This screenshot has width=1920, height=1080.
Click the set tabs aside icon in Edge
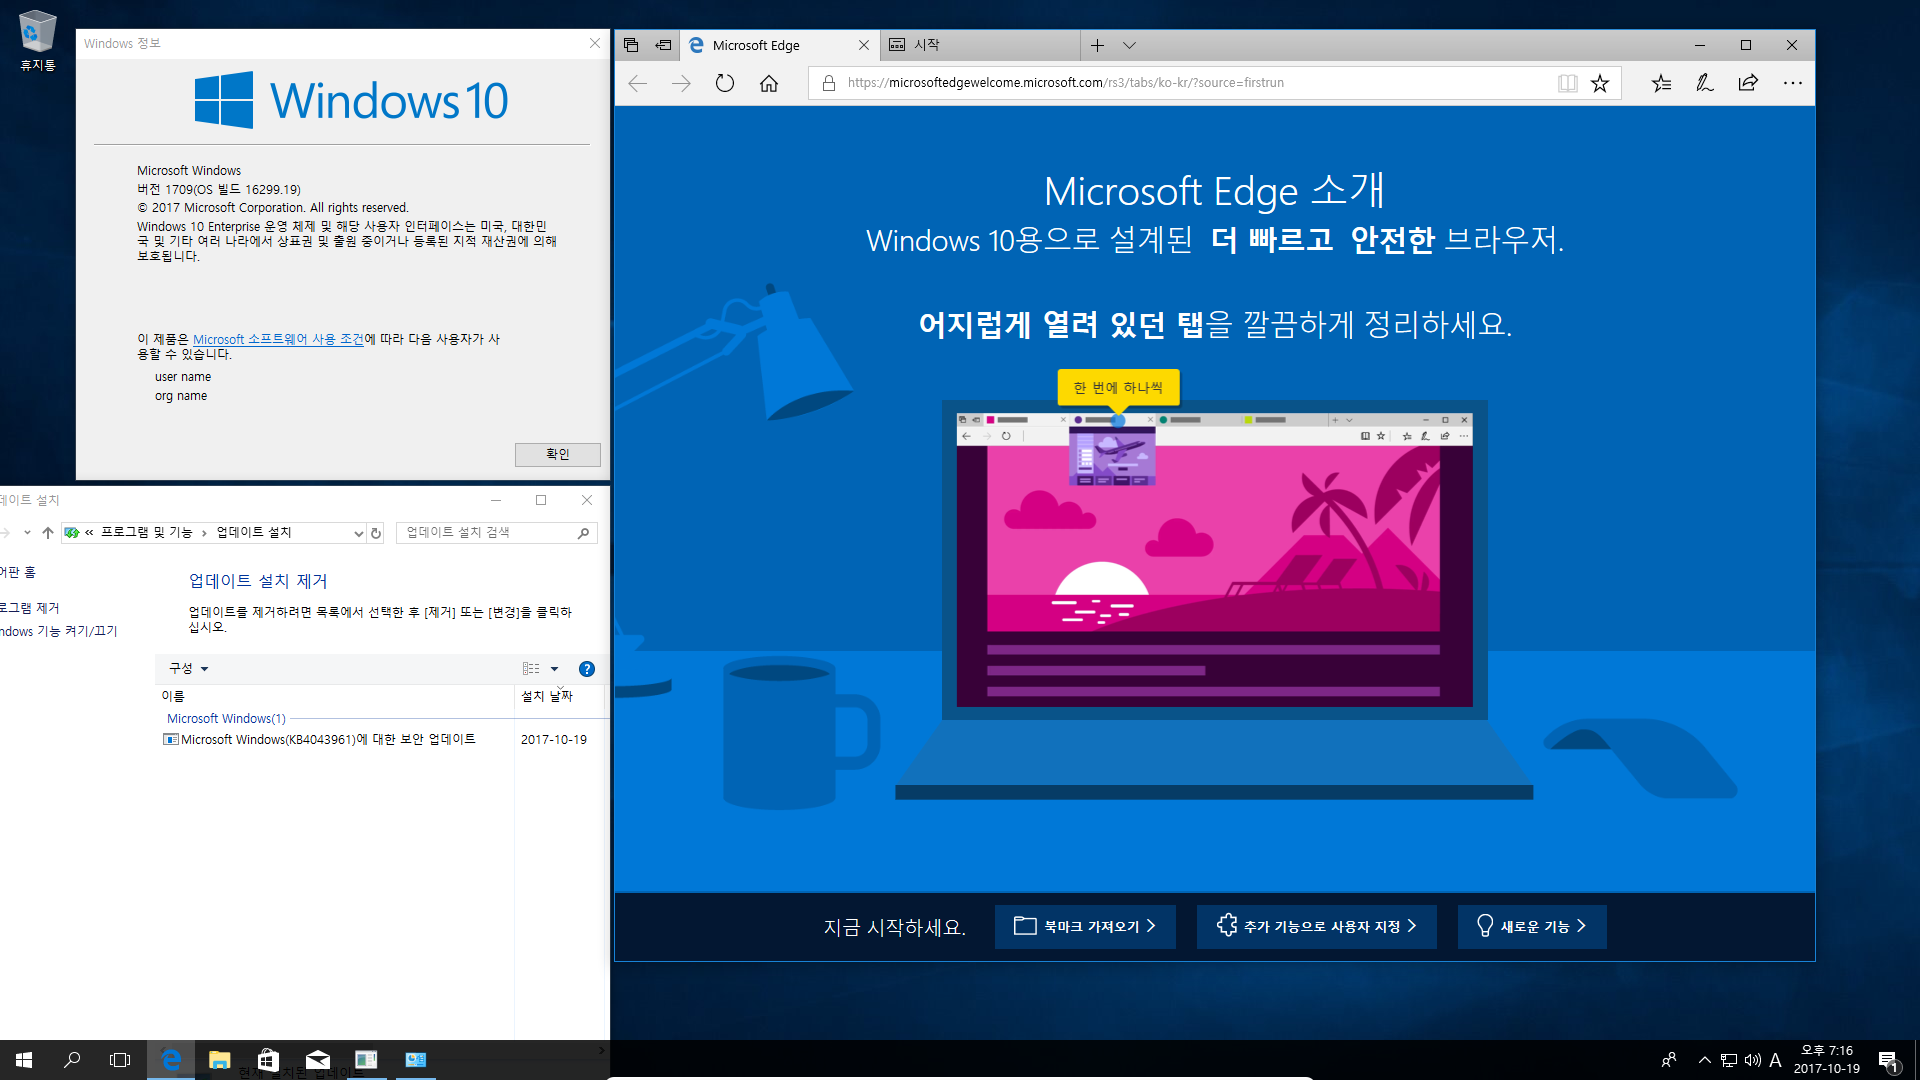[663, 45]
